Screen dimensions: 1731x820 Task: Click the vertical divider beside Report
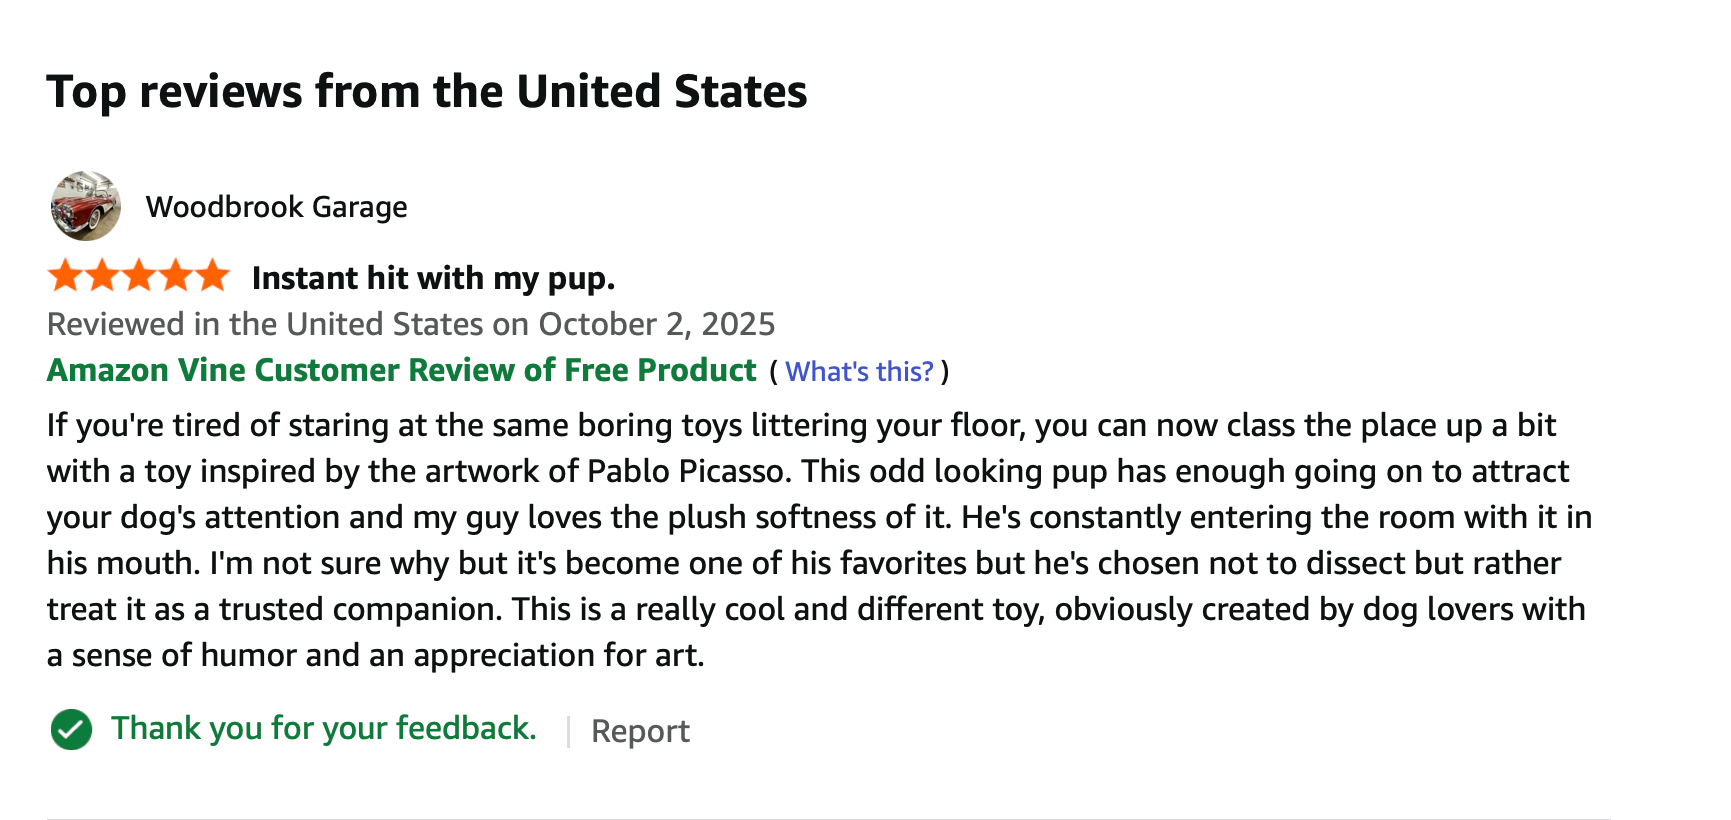coord(568,731)
